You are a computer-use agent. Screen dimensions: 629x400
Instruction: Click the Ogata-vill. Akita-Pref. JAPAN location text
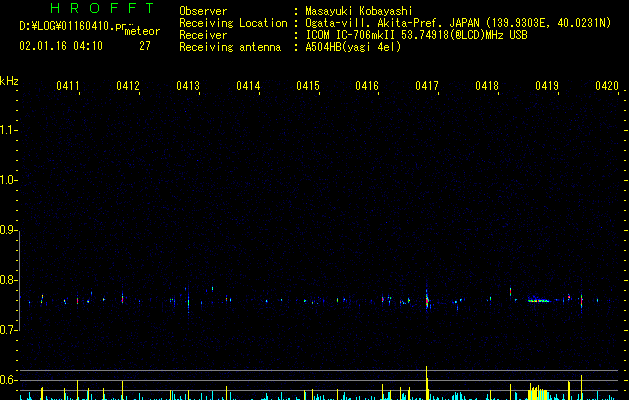[458, 23]
